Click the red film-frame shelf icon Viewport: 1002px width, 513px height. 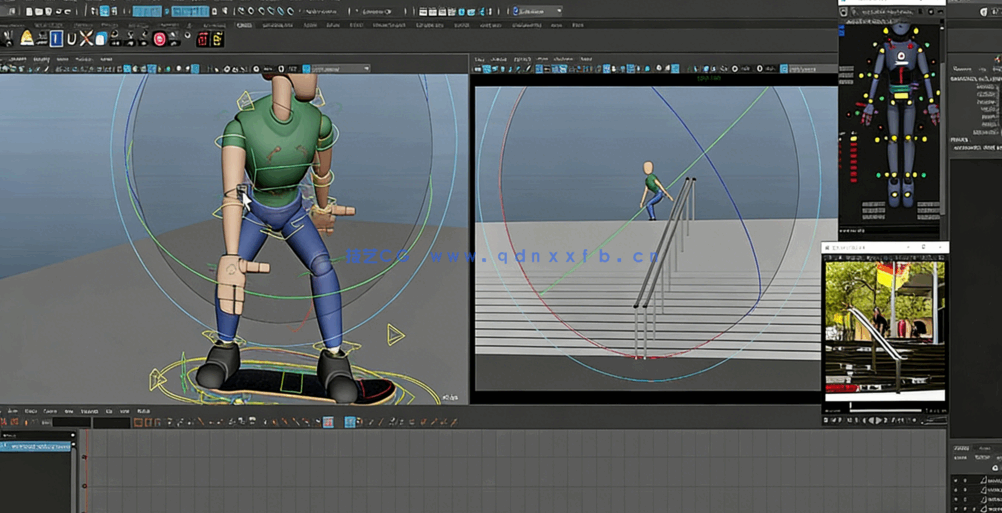coord(203,39)
